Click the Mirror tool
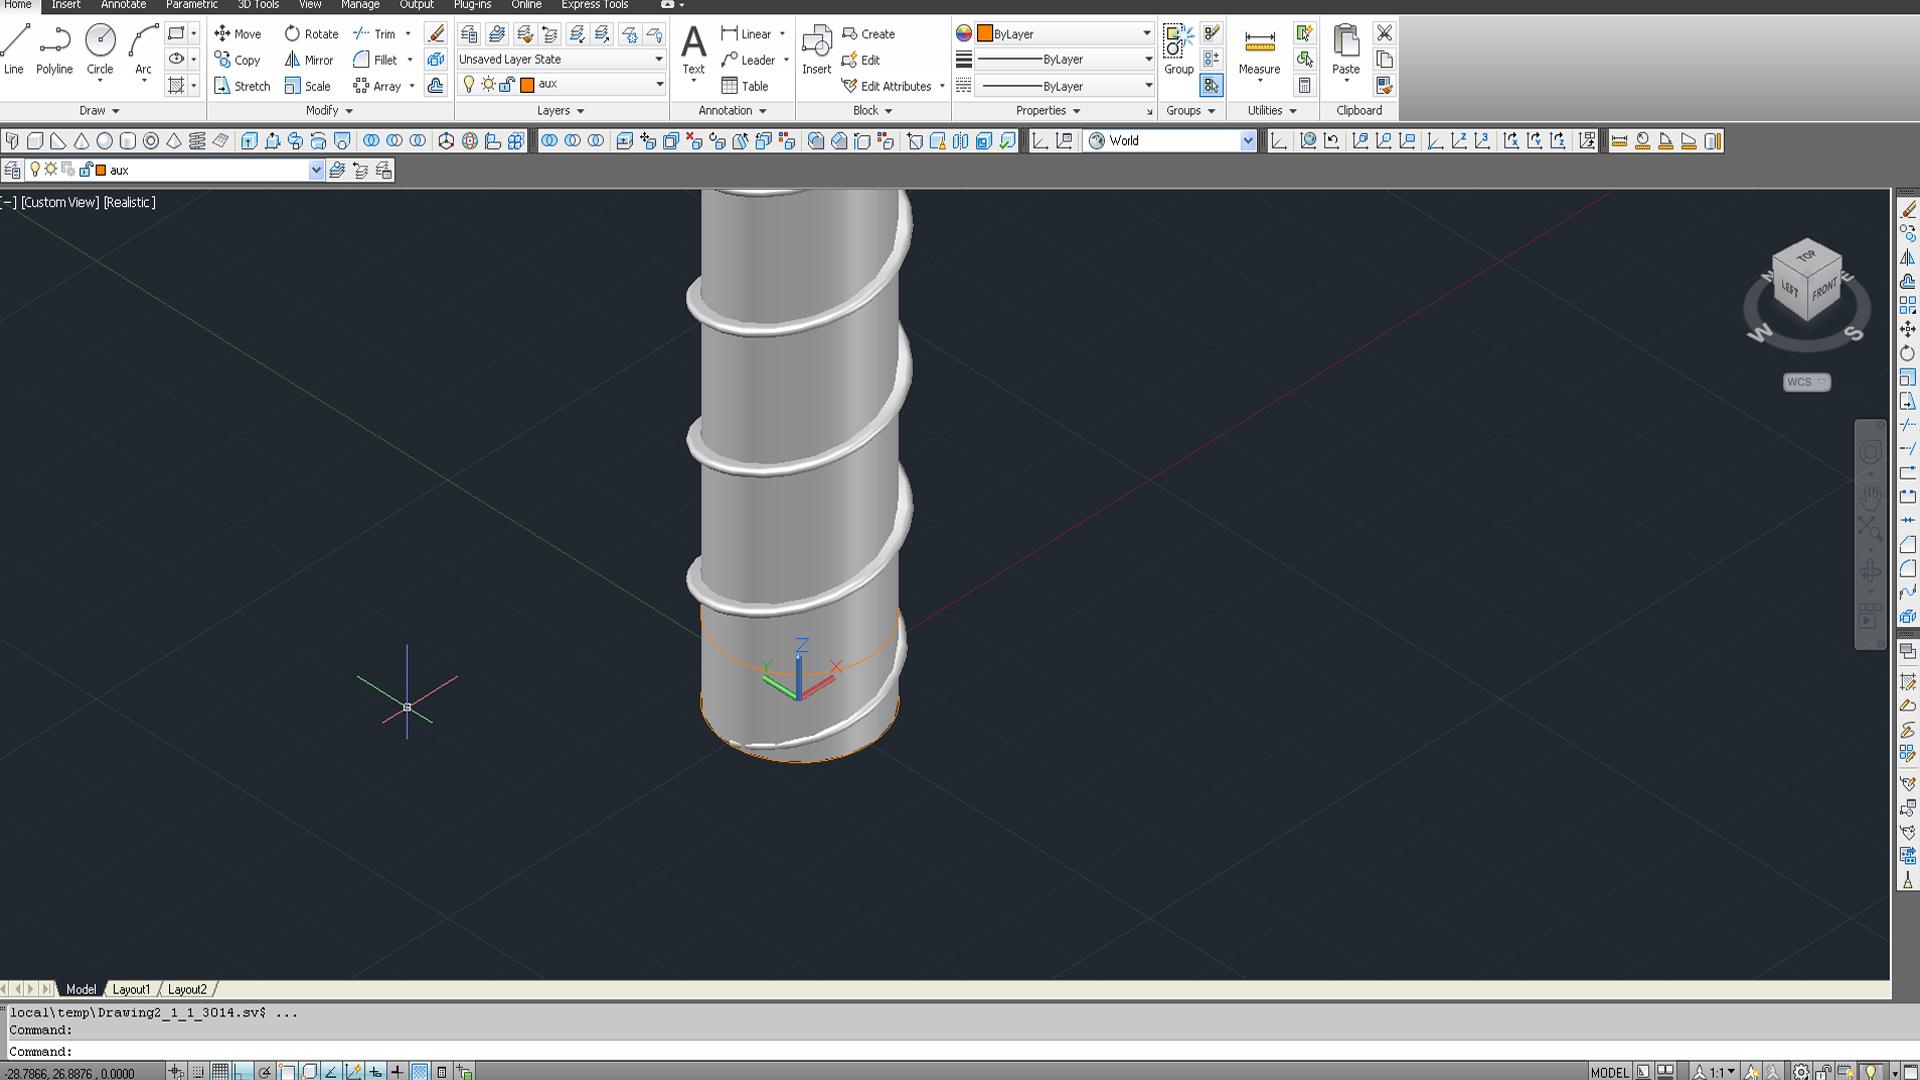 [309, 60]
